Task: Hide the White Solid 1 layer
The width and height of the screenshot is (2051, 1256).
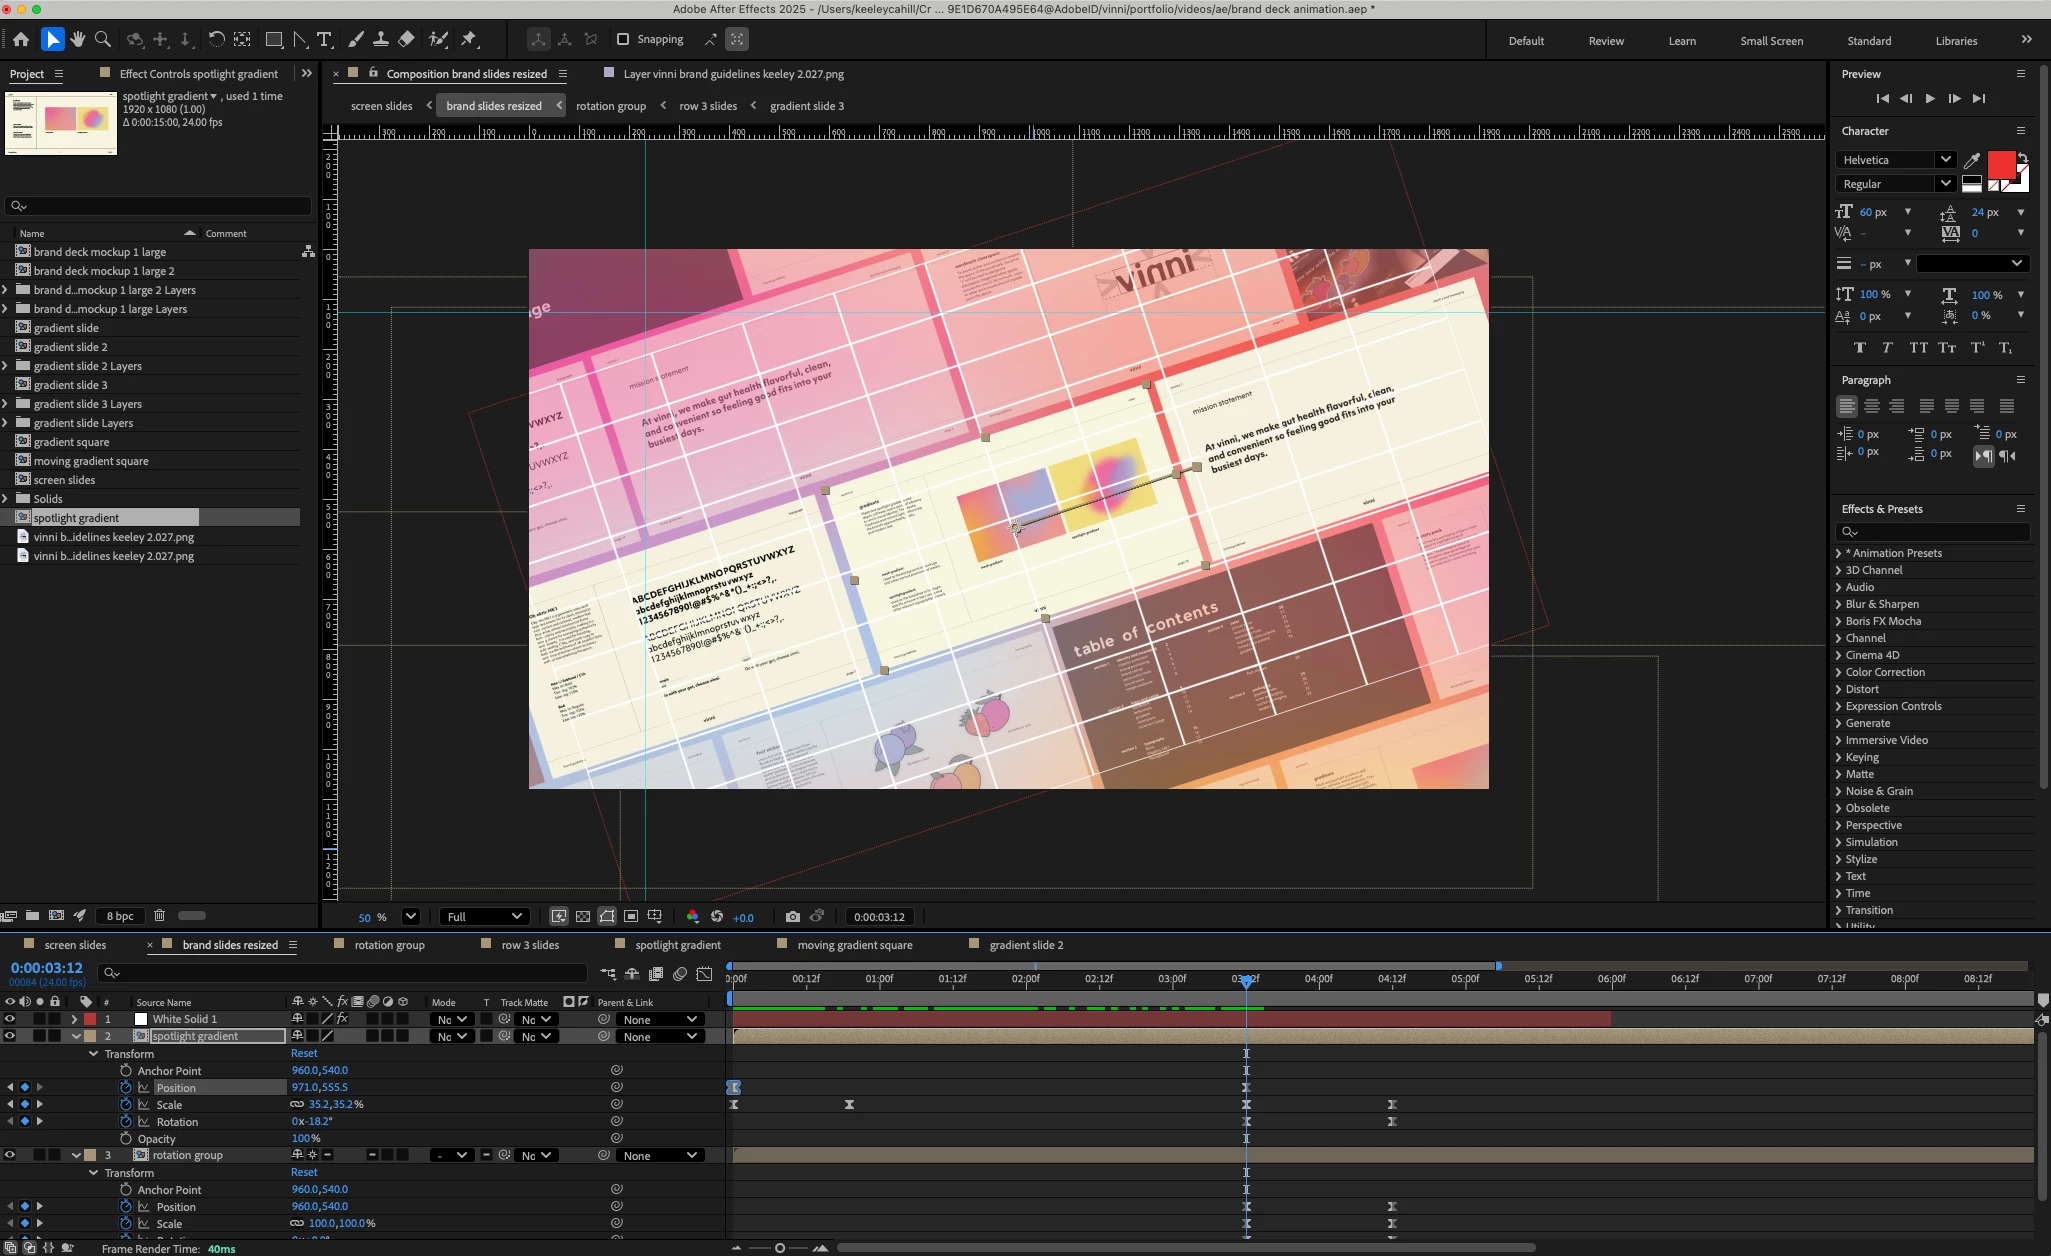Action: [10, 1019]
